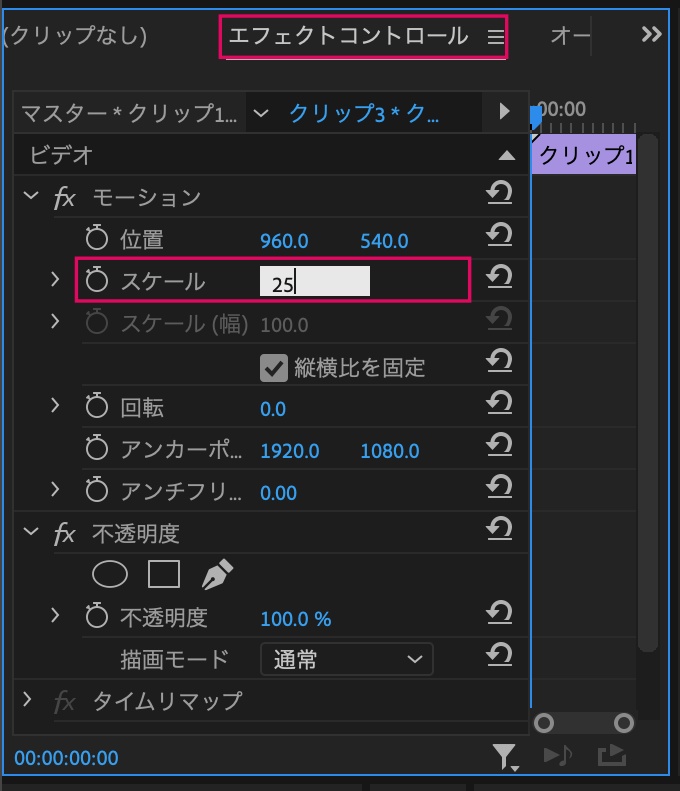This screenshot has height=791, width=680.
Task: Reset the アンカーポイント parameter
Action: point(499,444)
